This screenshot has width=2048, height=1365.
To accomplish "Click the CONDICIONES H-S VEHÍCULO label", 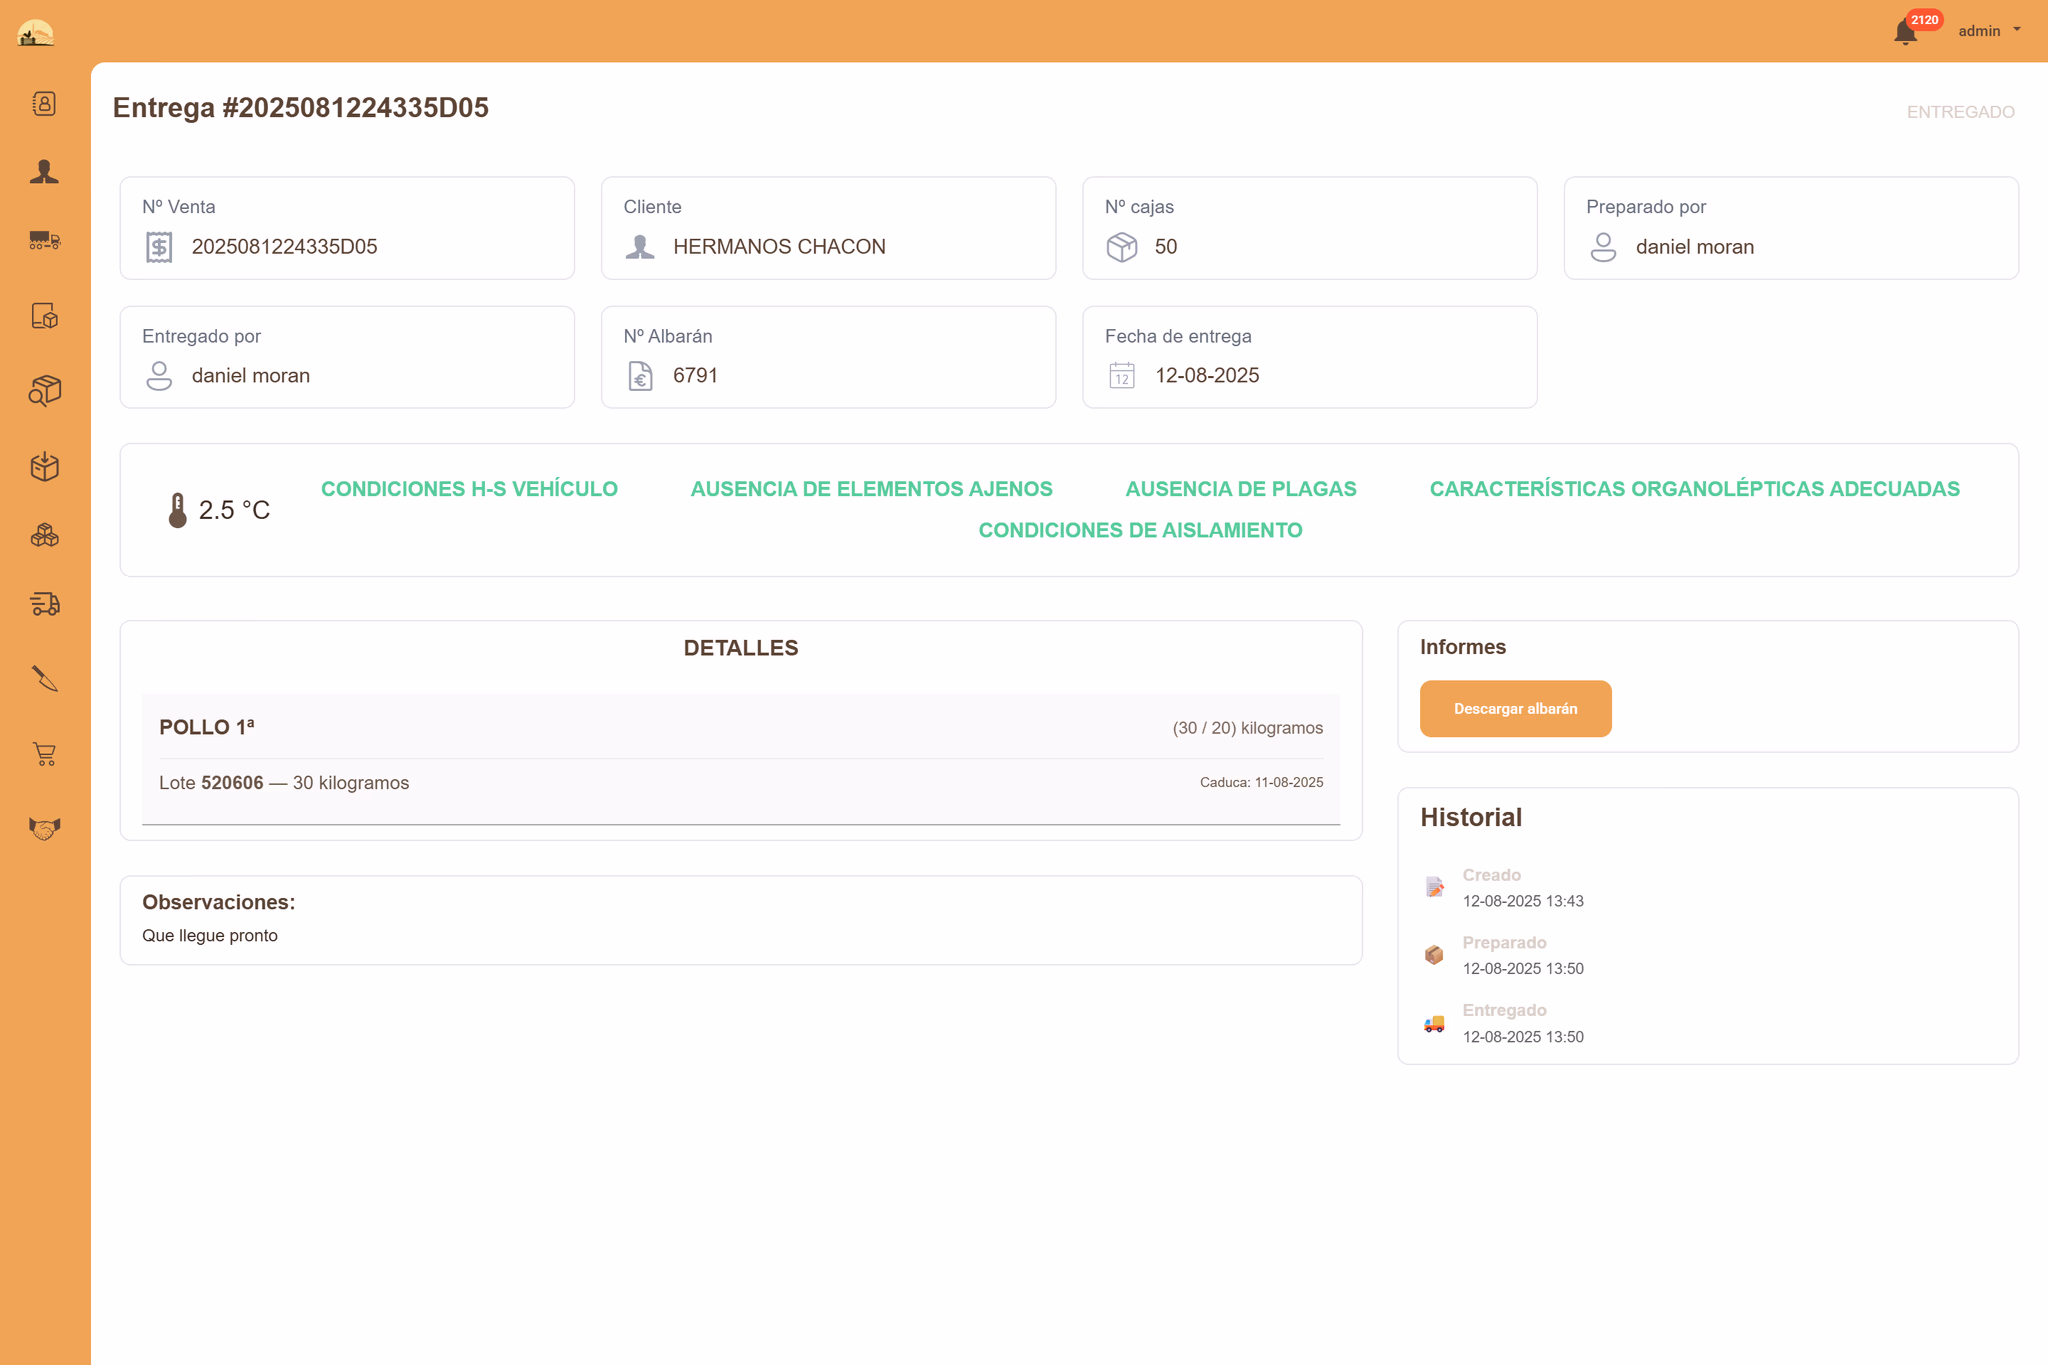I will [469, 489].
